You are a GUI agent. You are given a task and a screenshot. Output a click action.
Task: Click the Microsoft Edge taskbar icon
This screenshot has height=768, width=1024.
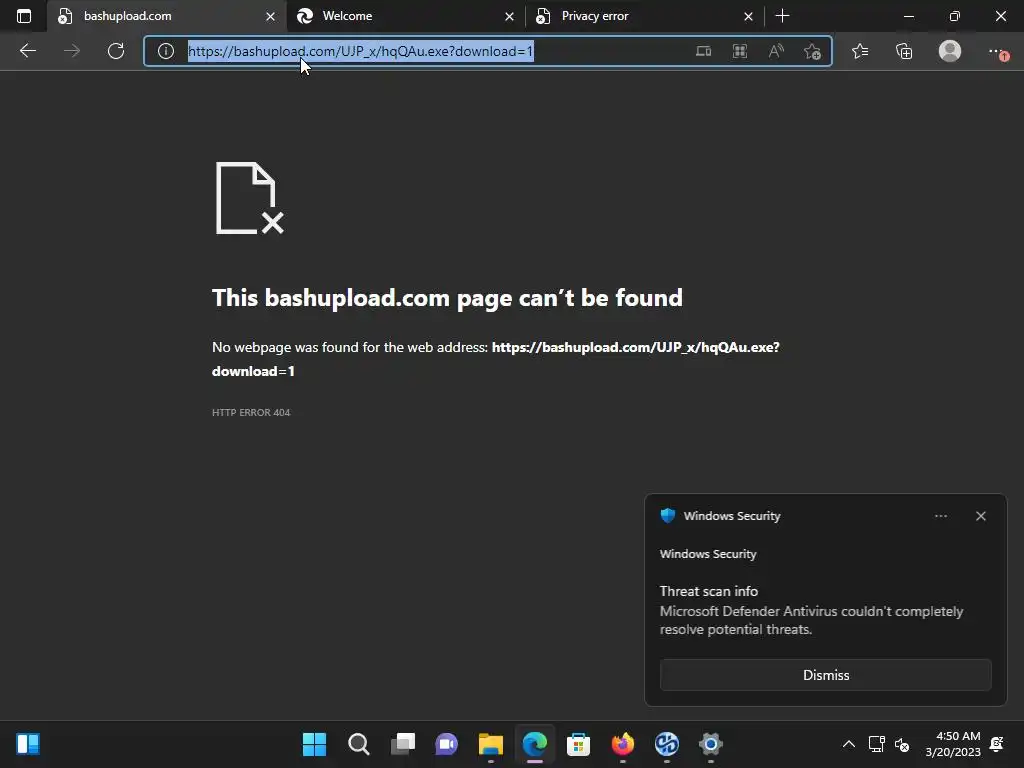coord(535,744)
